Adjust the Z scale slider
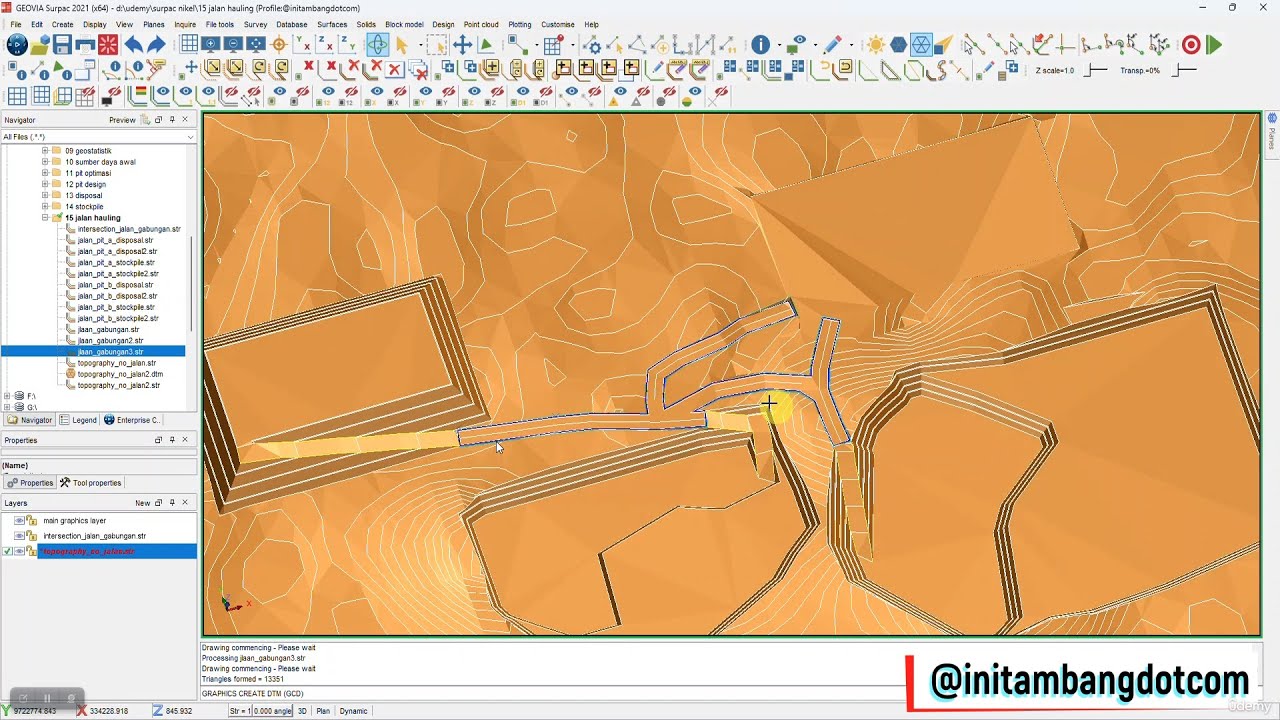 click(1096, 70)
